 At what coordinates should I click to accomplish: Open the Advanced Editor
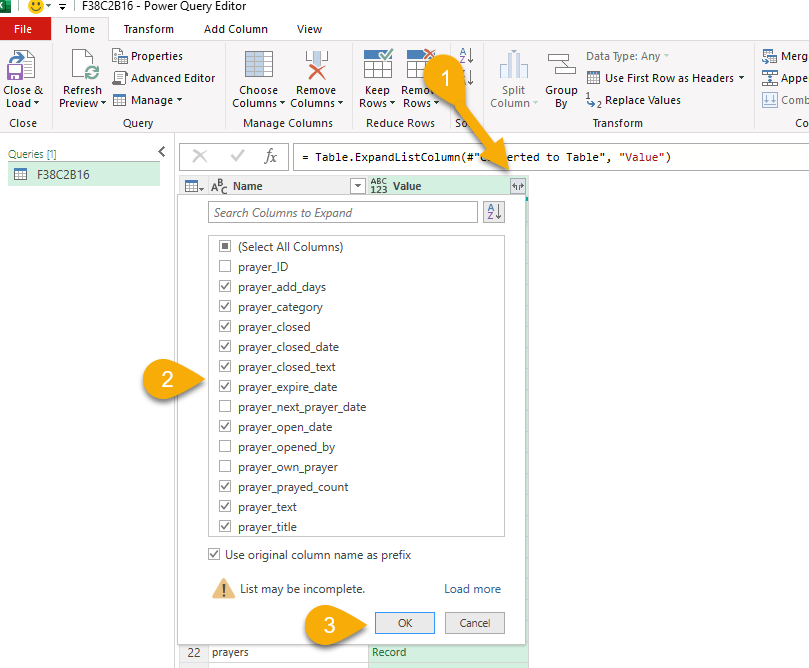tap(164, 78)
